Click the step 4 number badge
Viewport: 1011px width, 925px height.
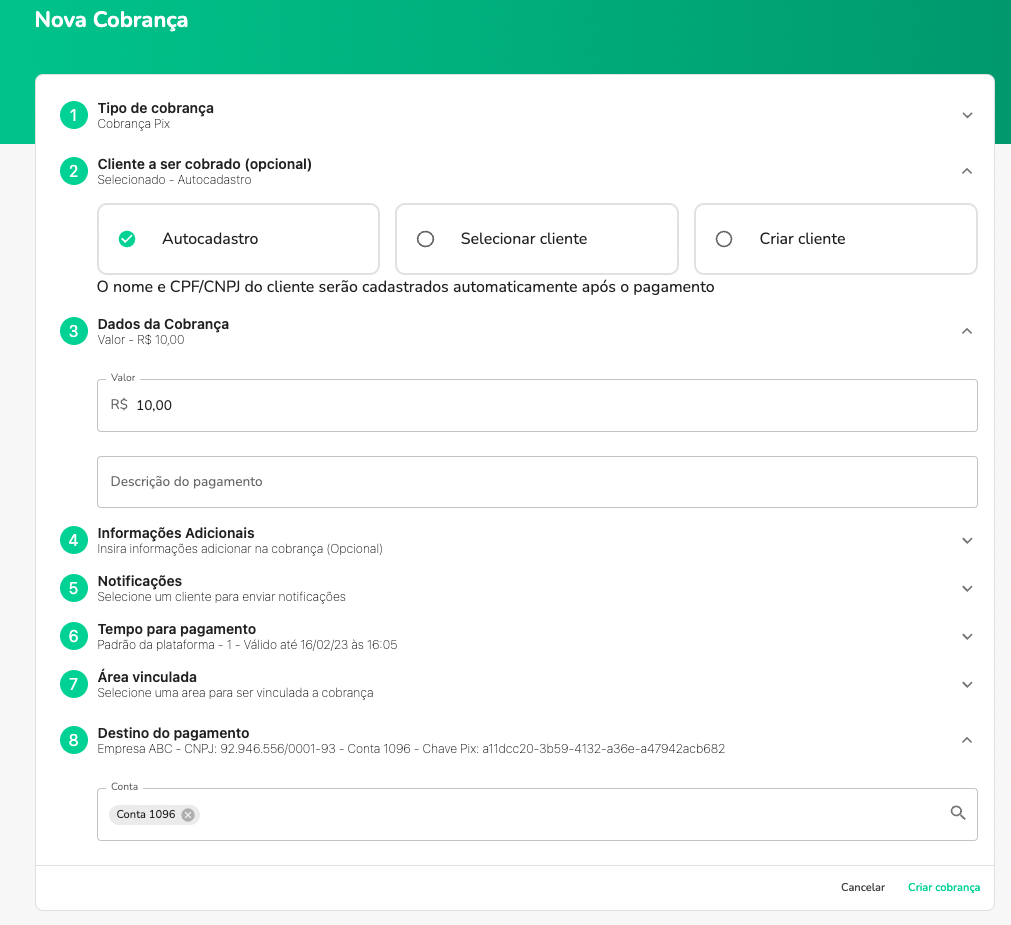[74, 540]
